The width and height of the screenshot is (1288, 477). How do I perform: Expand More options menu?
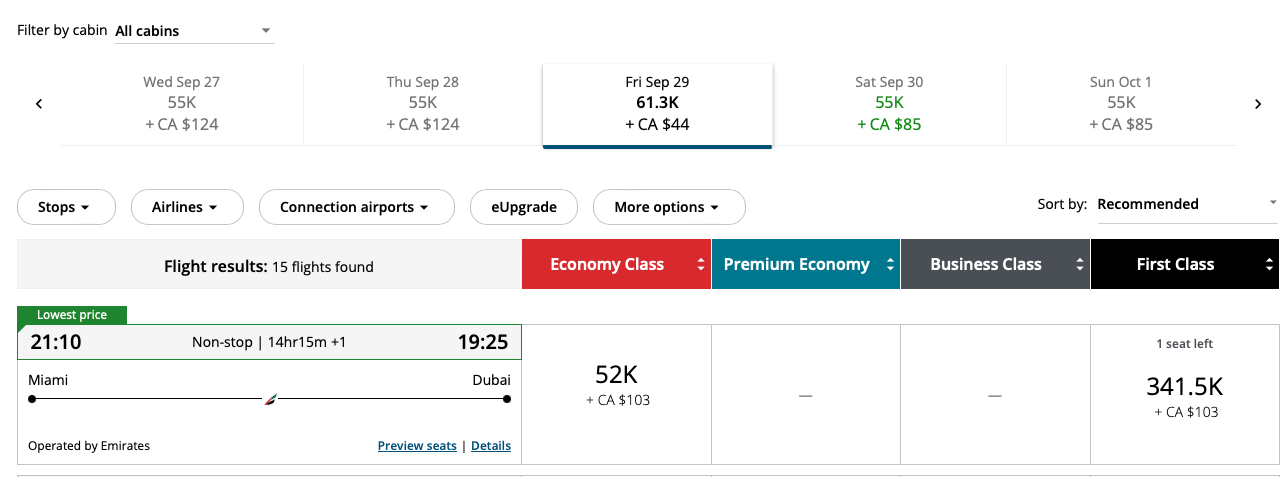pyautogui.click(x=669, y=207)
